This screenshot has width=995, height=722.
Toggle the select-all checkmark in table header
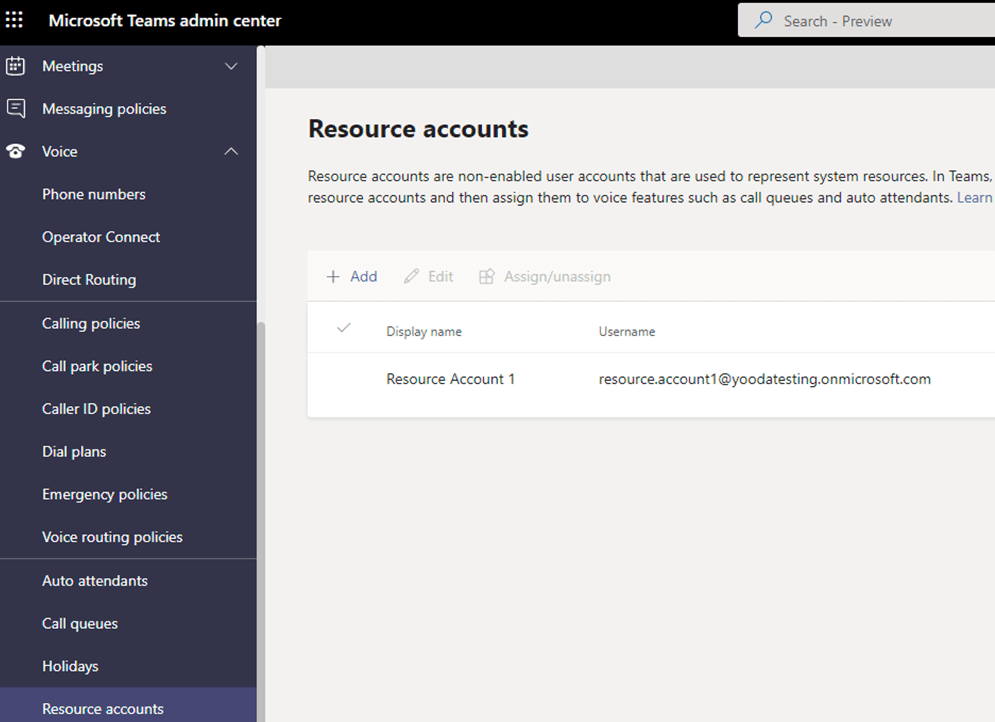coord(343,329)
